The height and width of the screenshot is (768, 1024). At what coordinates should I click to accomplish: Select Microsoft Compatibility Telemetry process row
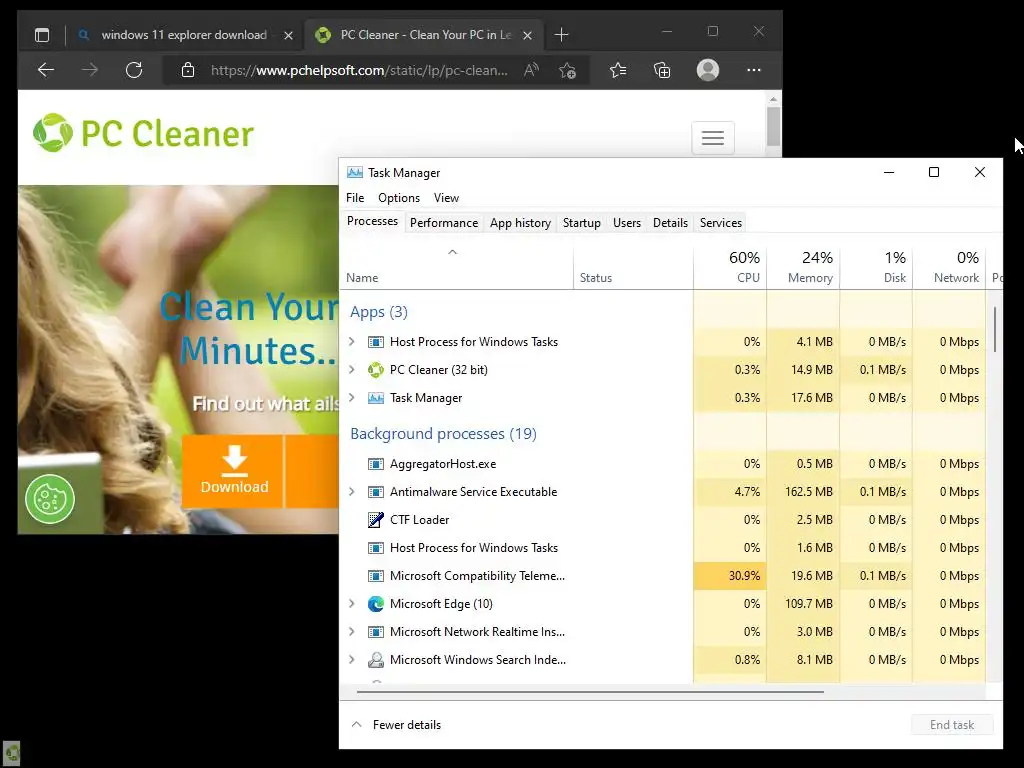[663, 576]
